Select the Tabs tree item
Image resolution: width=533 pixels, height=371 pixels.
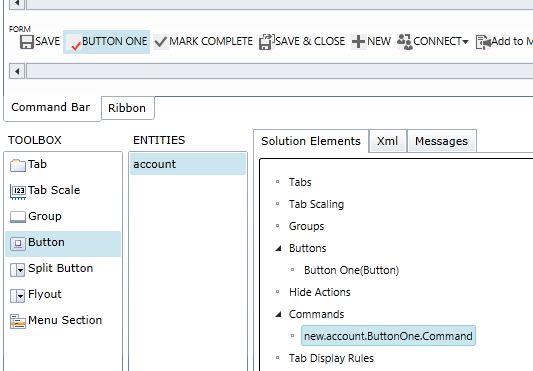(300, 182)
